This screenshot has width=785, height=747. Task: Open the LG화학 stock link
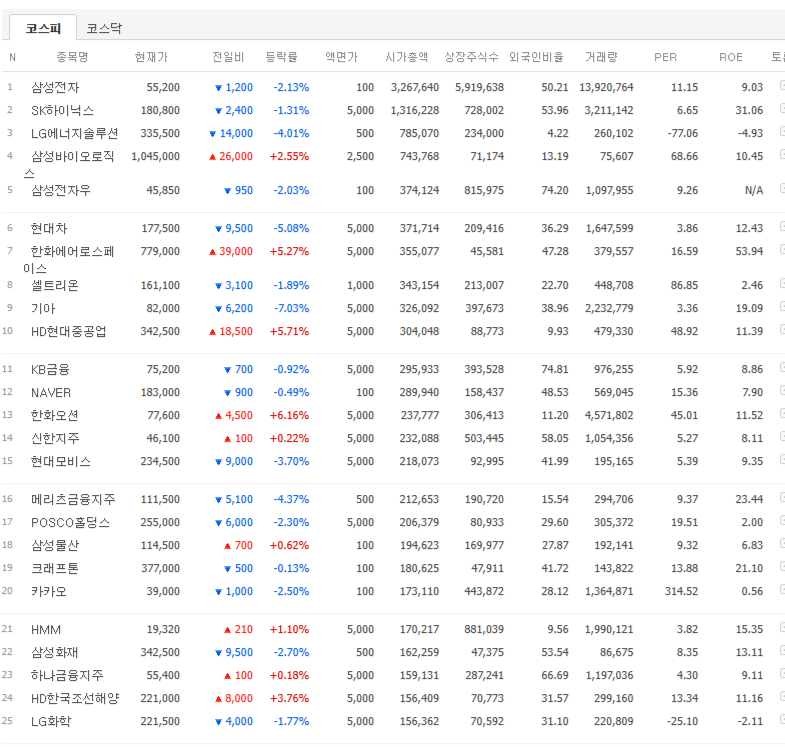(x=51, y=722)
